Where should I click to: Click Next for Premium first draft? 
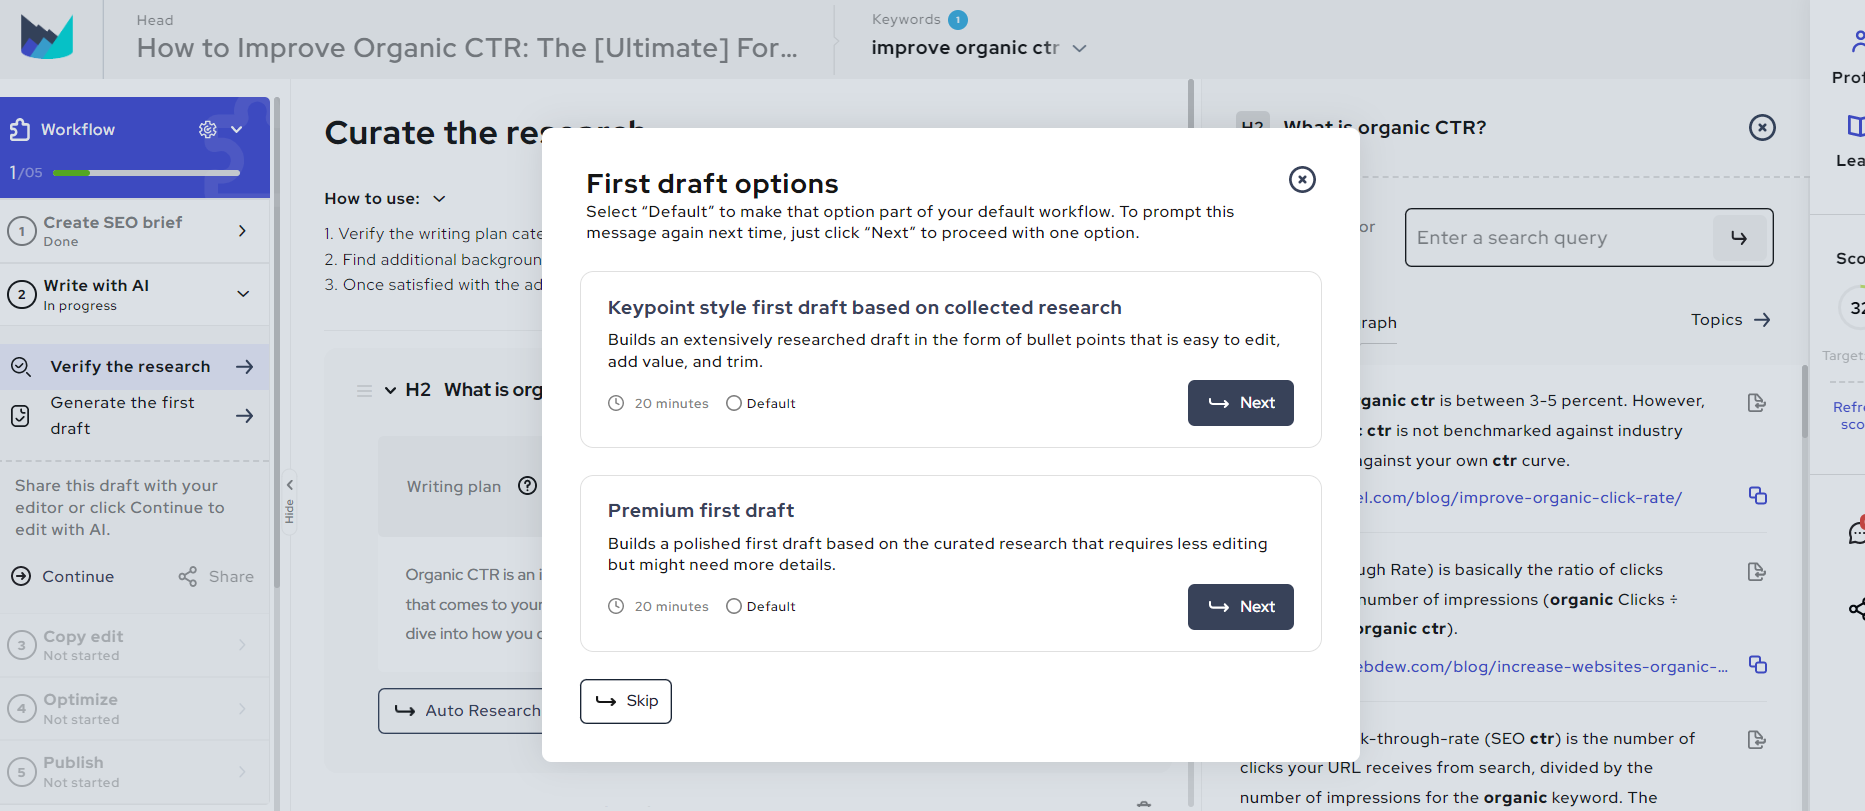point(1240,607)
